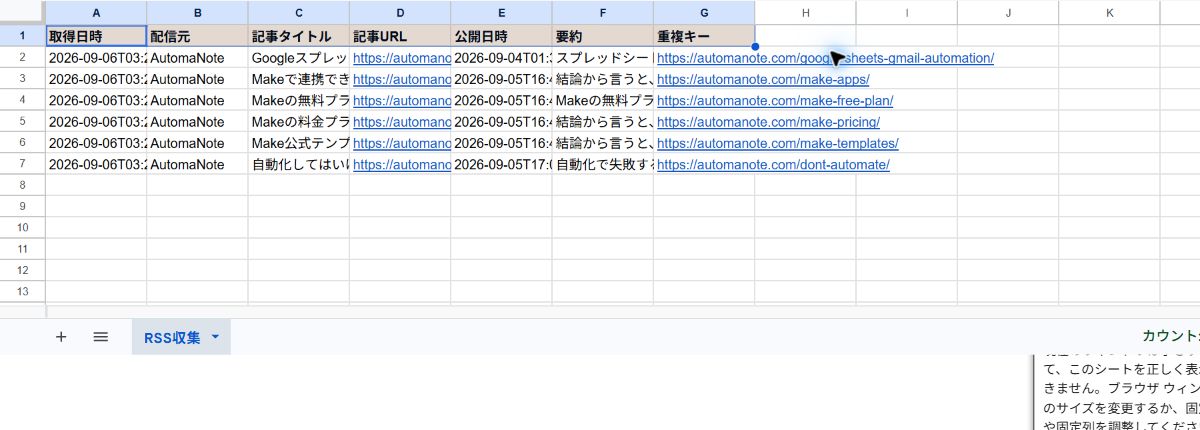Add a new sheet with the plus icon
Screen dimensions: 1200x430
click(x=61, y=337)
